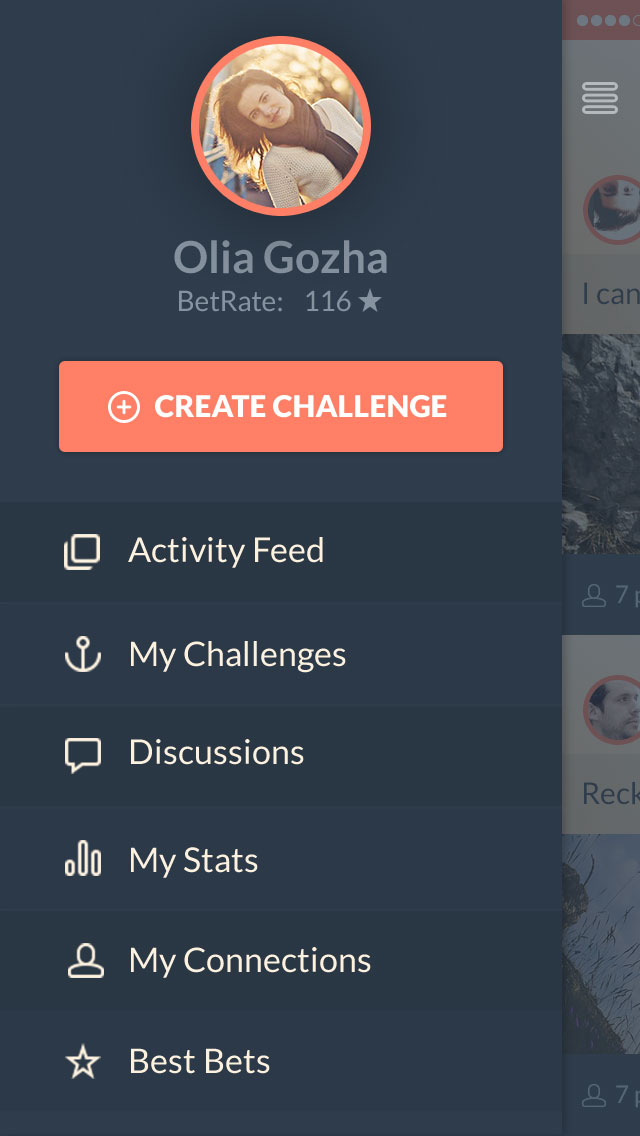Go to My Challenges
Viewport: 640px width, 1136px height.
pos(237,655)
